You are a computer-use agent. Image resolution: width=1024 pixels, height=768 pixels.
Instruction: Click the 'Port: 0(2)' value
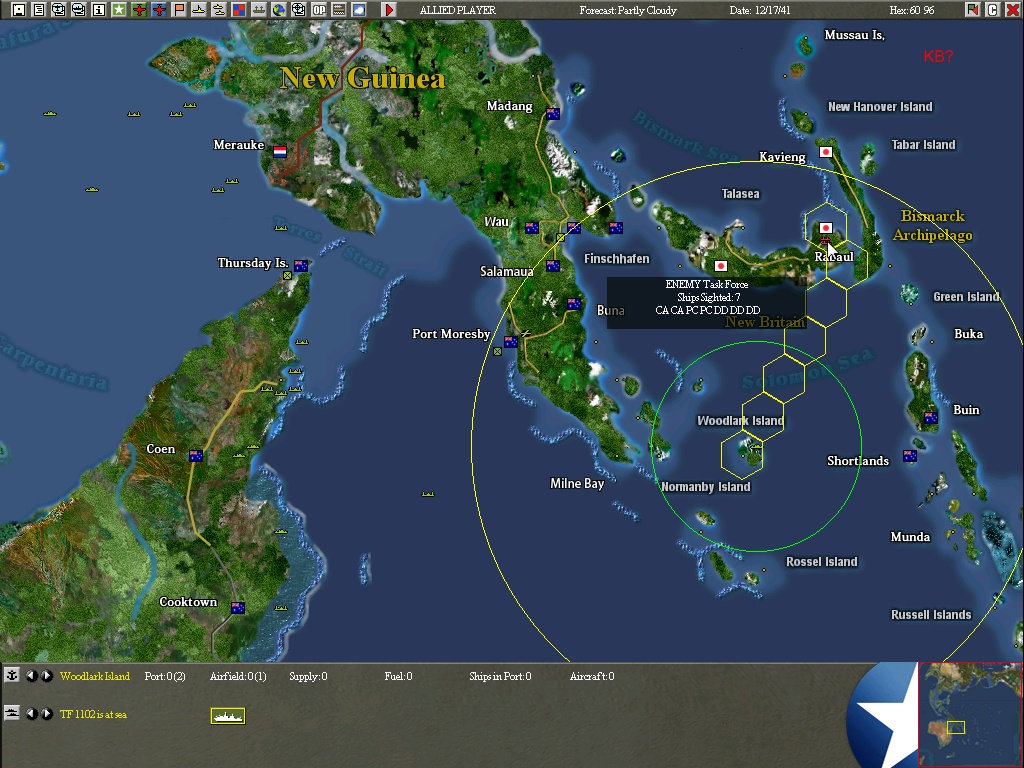165,676
